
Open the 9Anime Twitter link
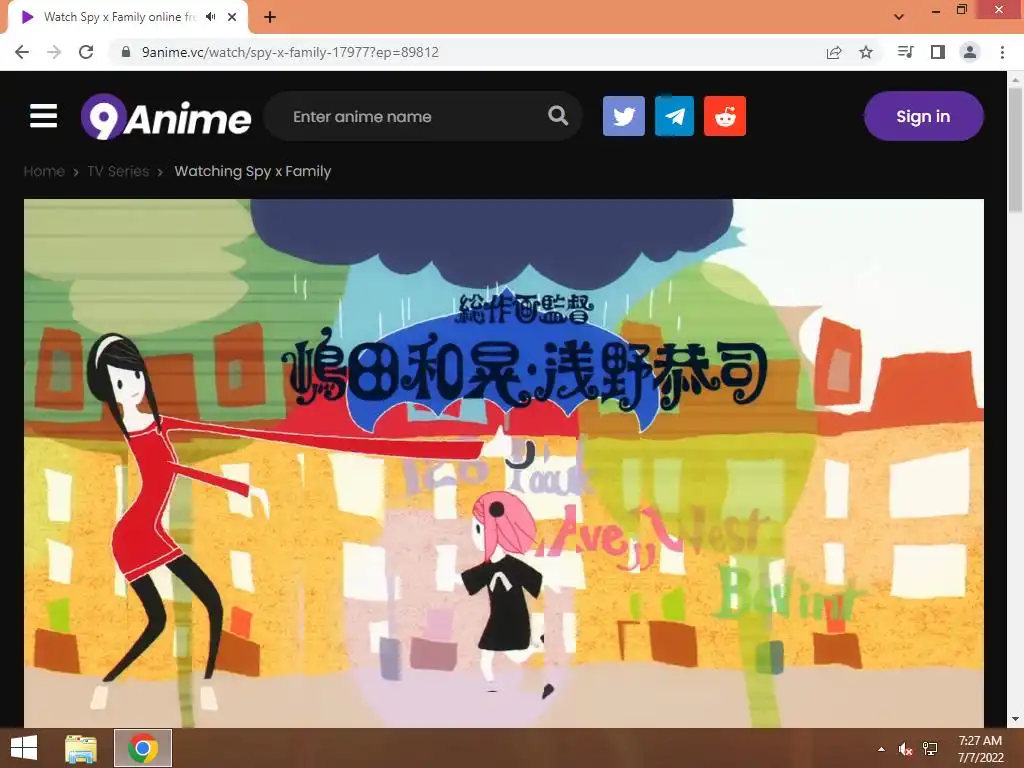click(x=624, y=116)
